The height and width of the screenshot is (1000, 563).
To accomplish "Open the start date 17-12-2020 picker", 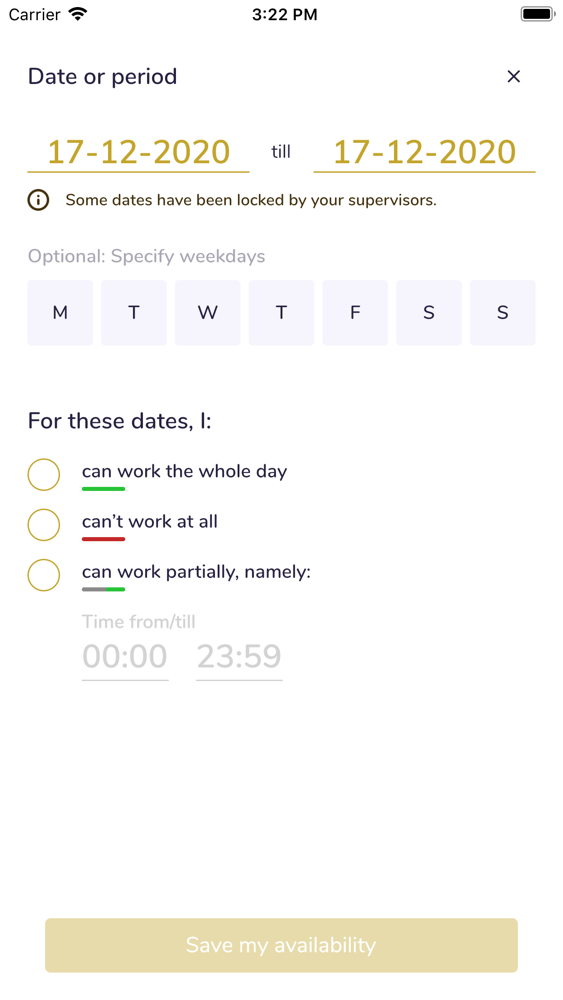I will click(x=138, y=153).
